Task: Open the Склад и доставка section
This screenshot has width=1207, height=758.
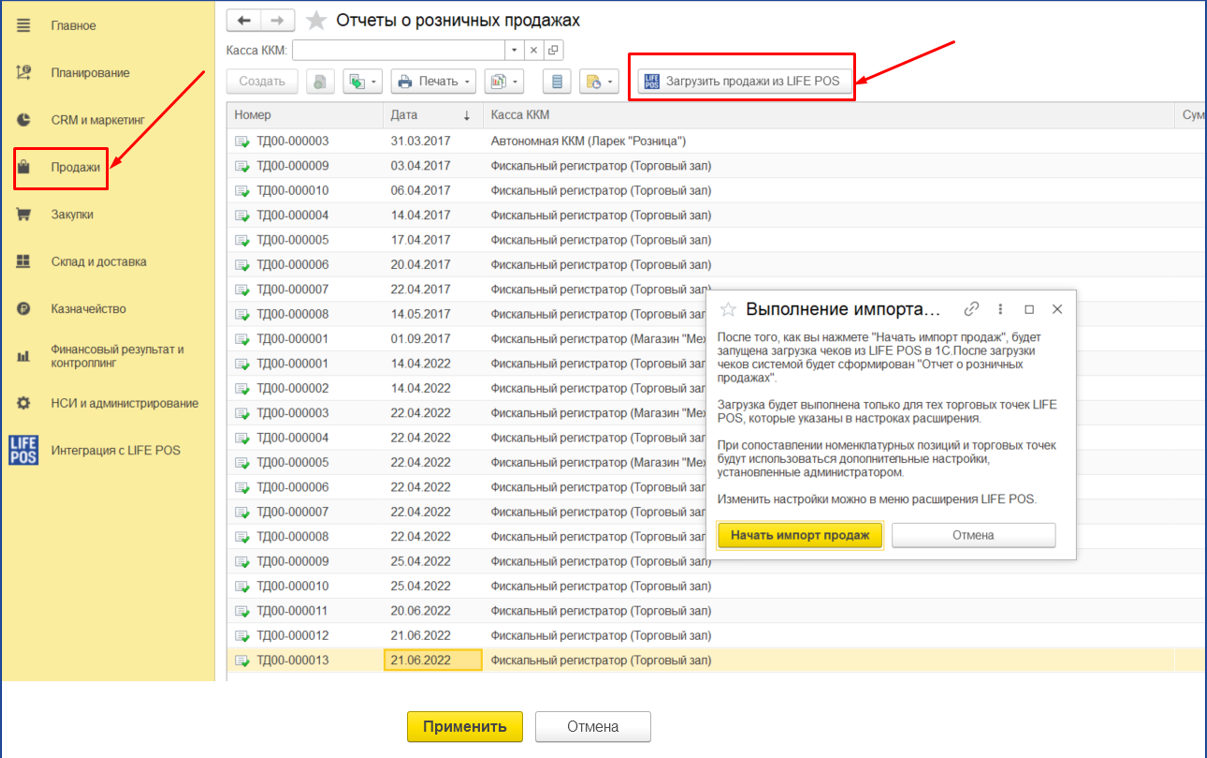Action: click(98, 261)
